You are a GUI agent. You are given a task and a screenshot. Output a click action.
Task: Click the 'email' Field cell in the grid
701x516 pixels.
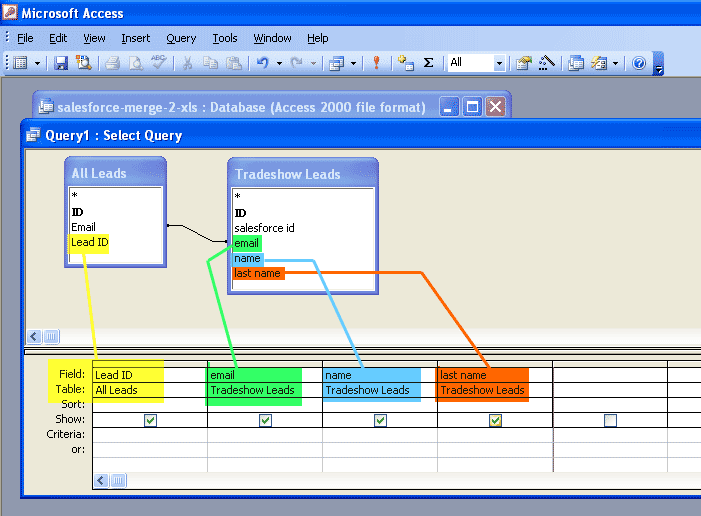coord(265,375)
